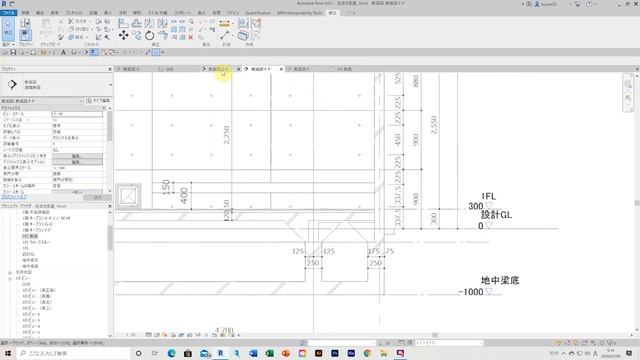
Task: Select Mirror - Pick Axis tool
Action: (149, 23)
